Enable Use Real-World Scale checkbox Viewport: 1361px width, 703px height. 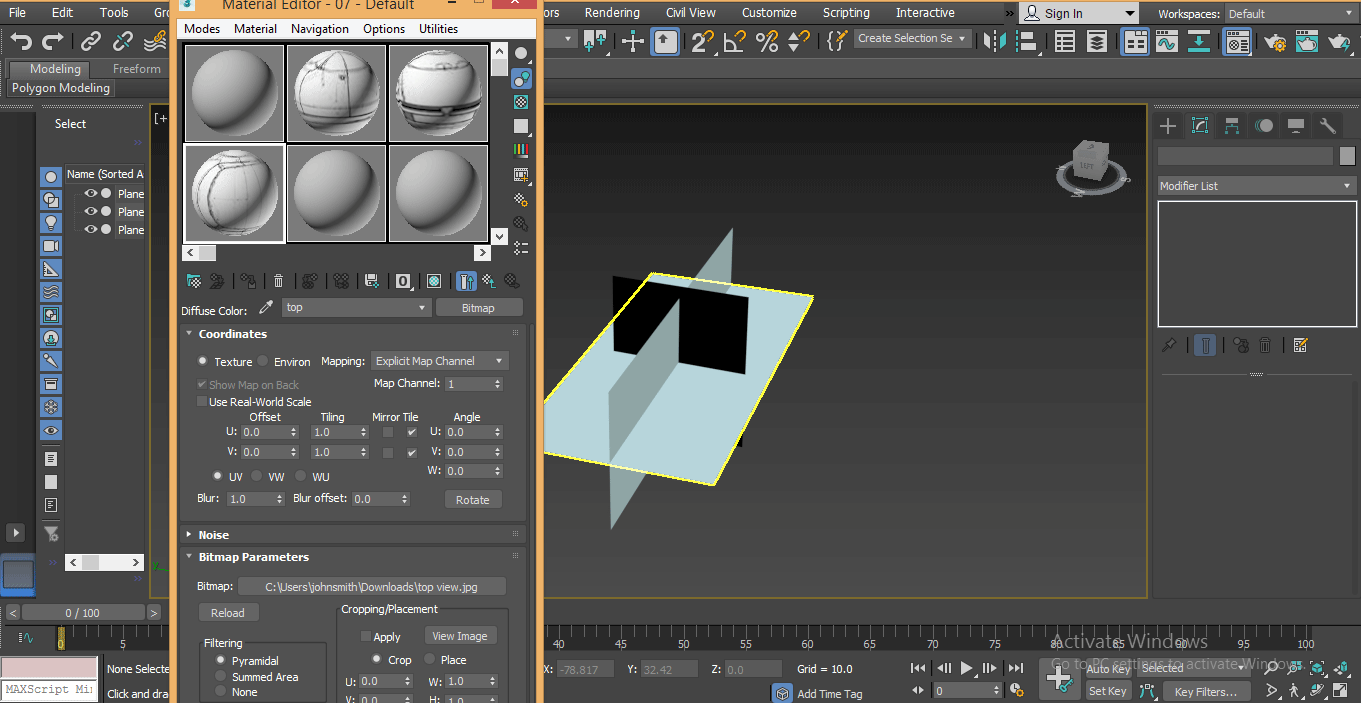click(x=202, y=402)
